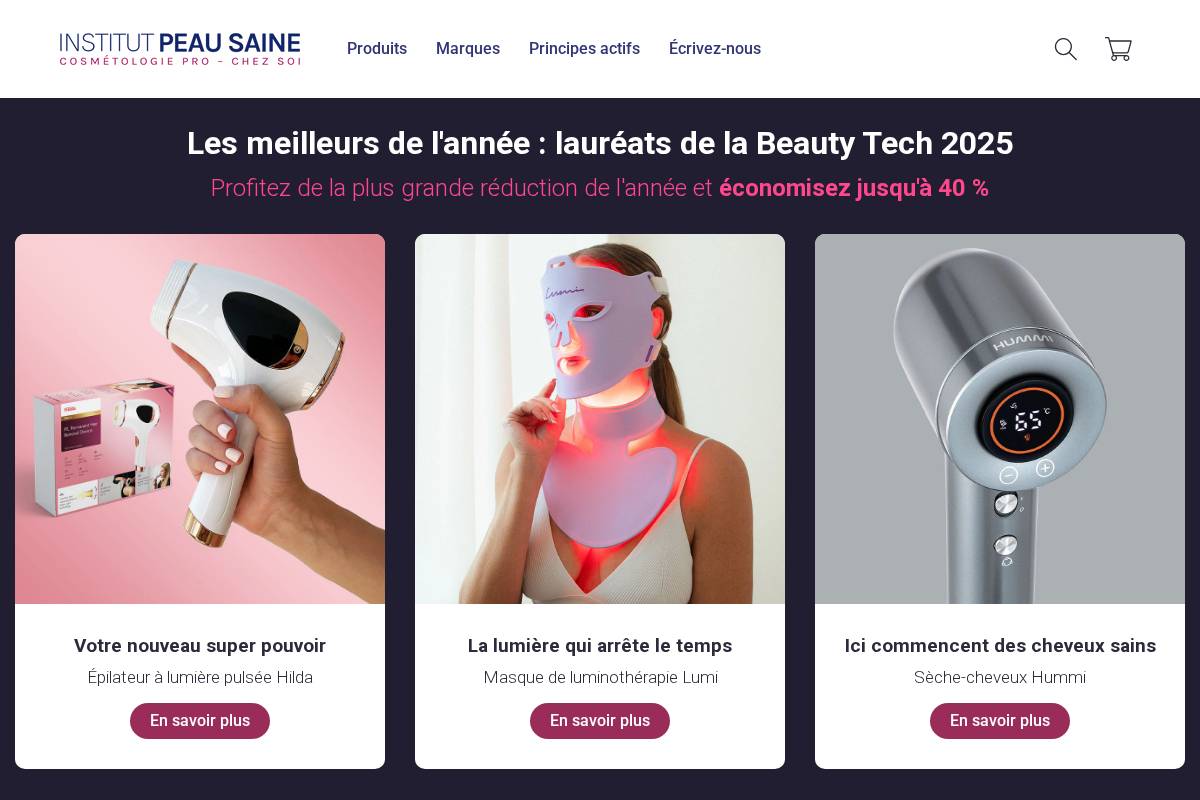Click En savoir plus for Hummi hair dryer
This screenshot has height=800, width=1200.
point(1000,721)
